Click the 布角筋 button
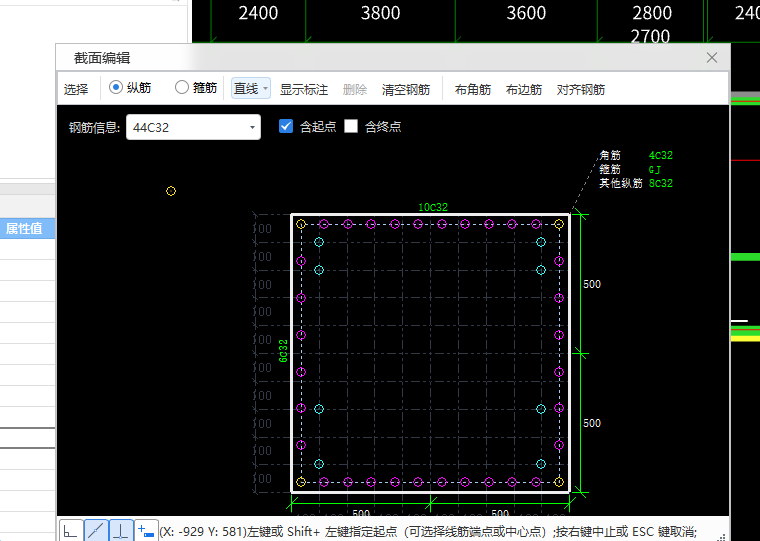Viewport: 760px width, 541px height. 473,89
